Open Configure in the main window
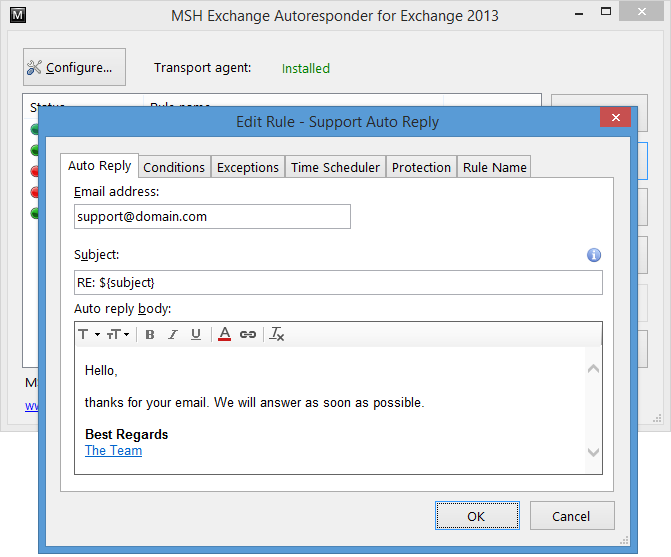 pyautogui.click(x=74, y=67)
